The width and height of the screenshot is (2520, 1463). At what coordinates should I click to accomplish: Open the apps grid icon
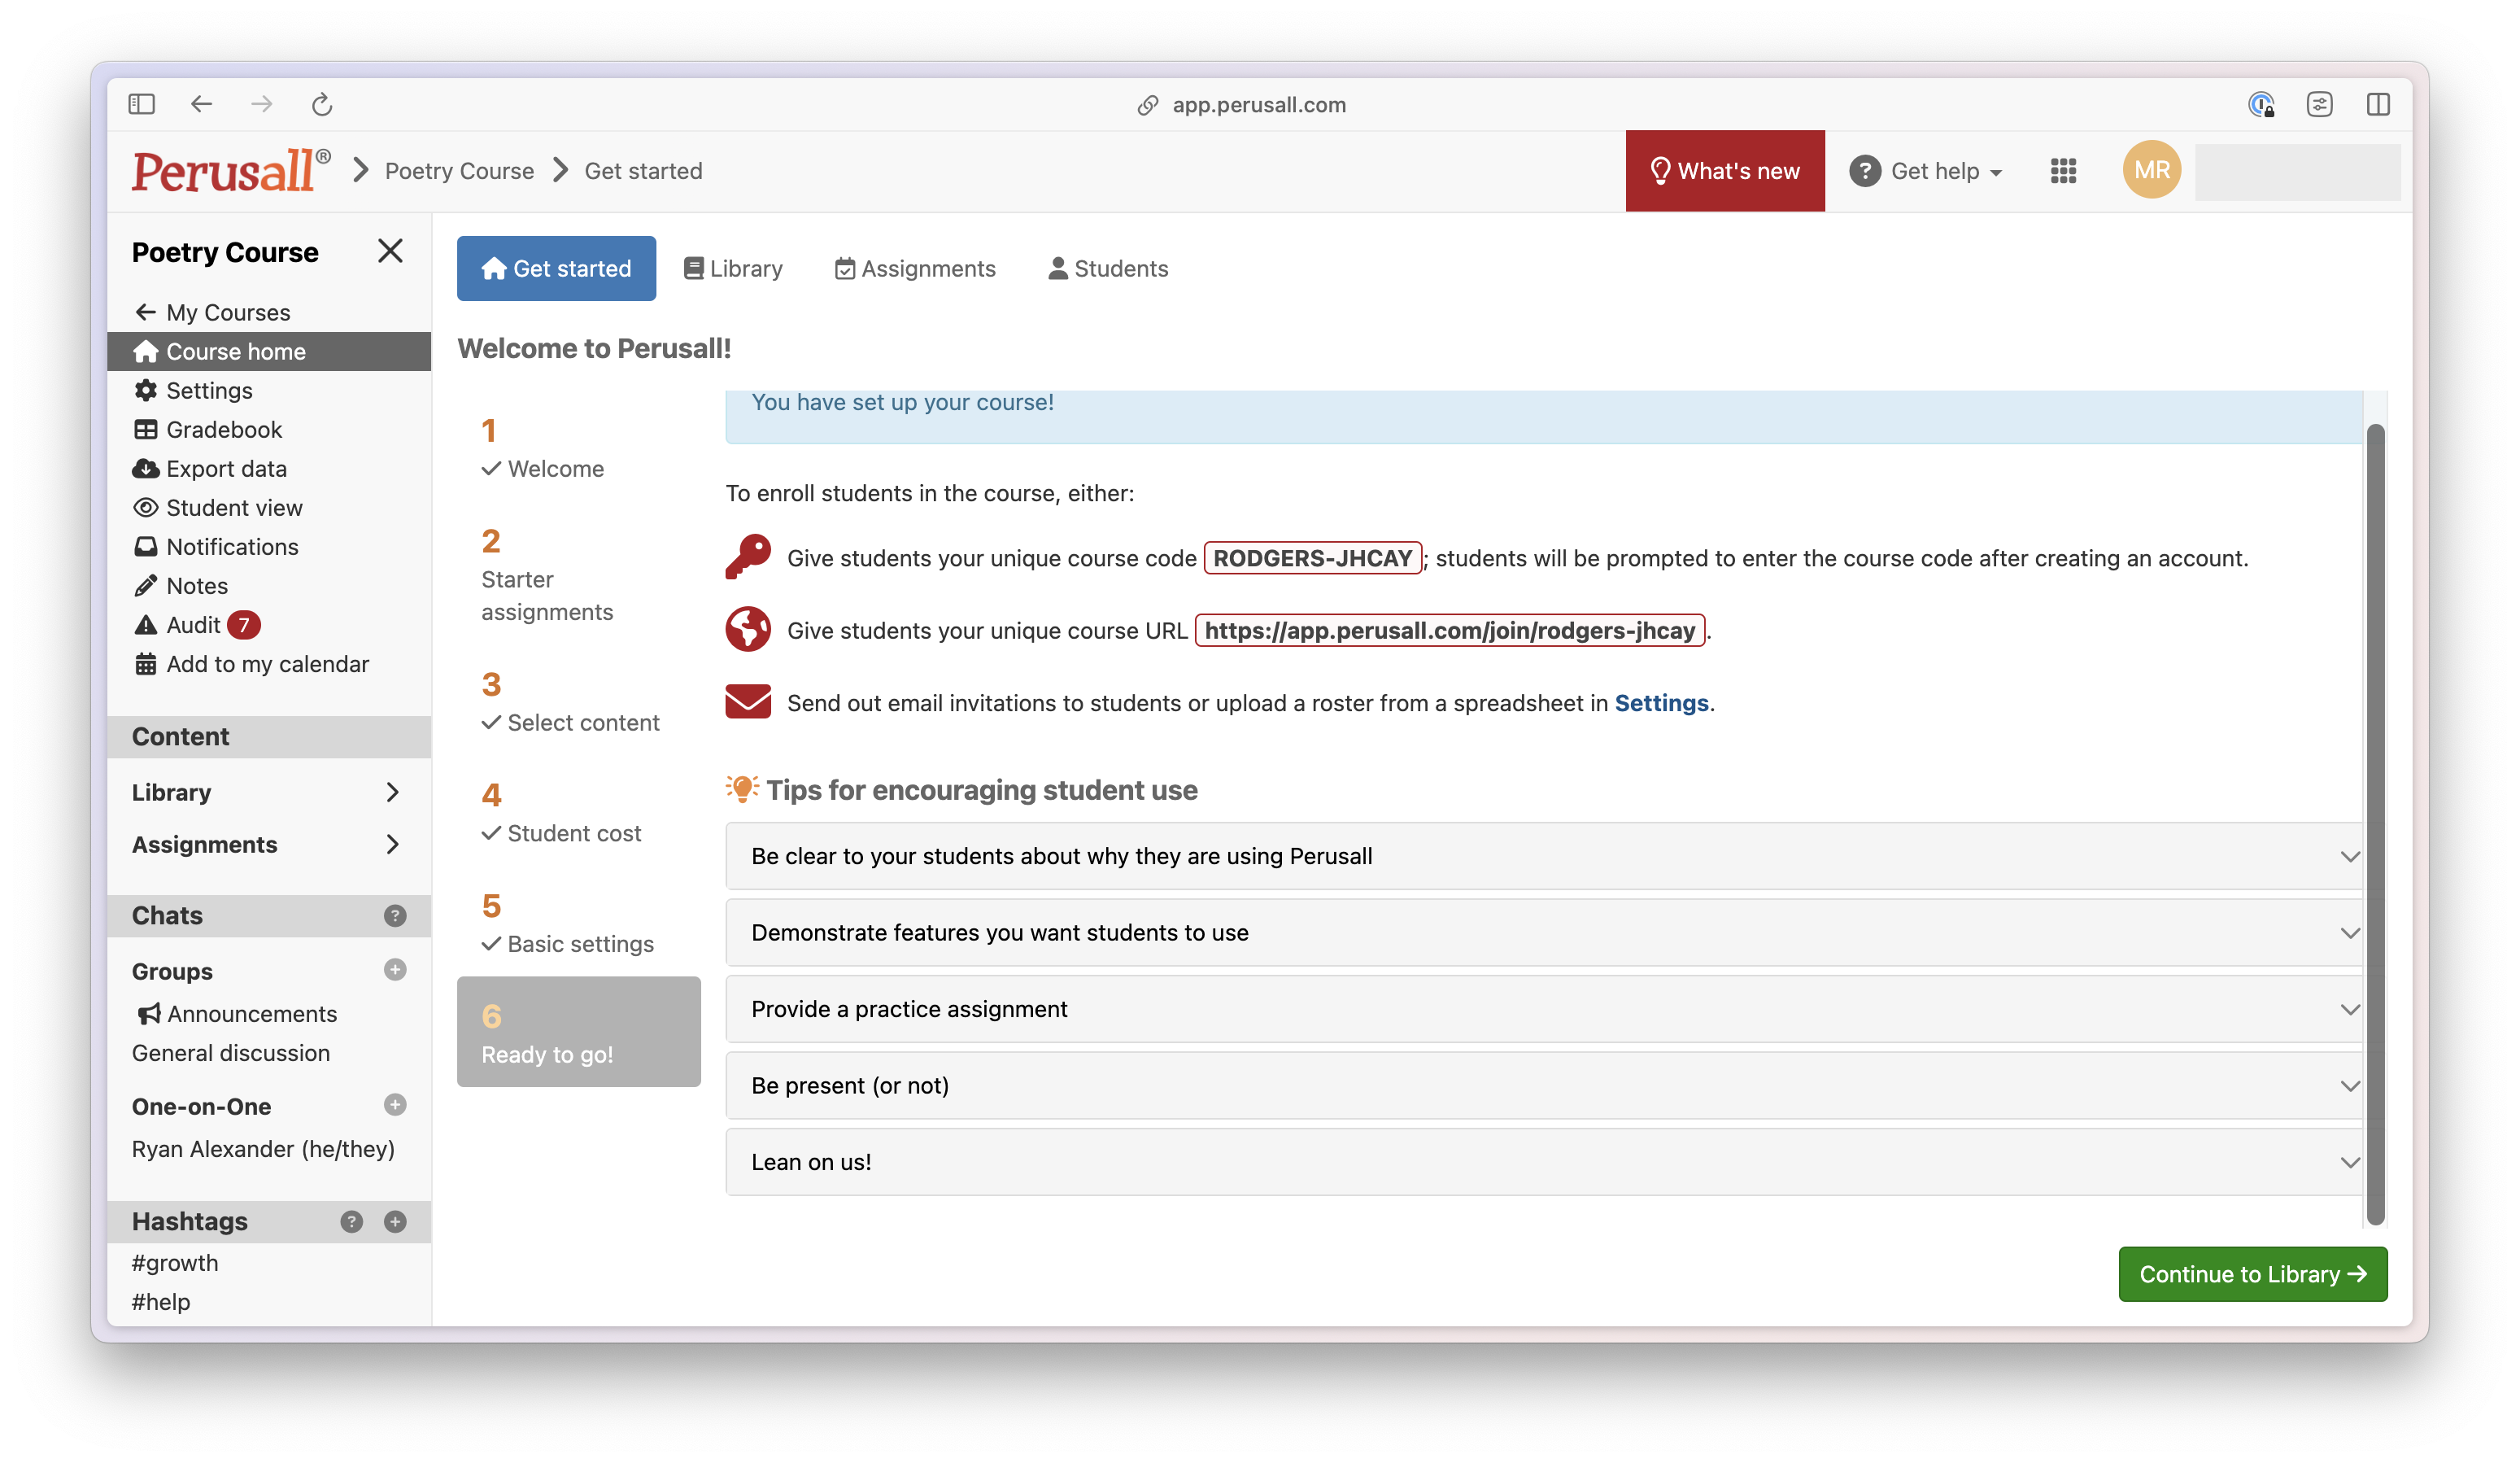tap(2064, 171)
